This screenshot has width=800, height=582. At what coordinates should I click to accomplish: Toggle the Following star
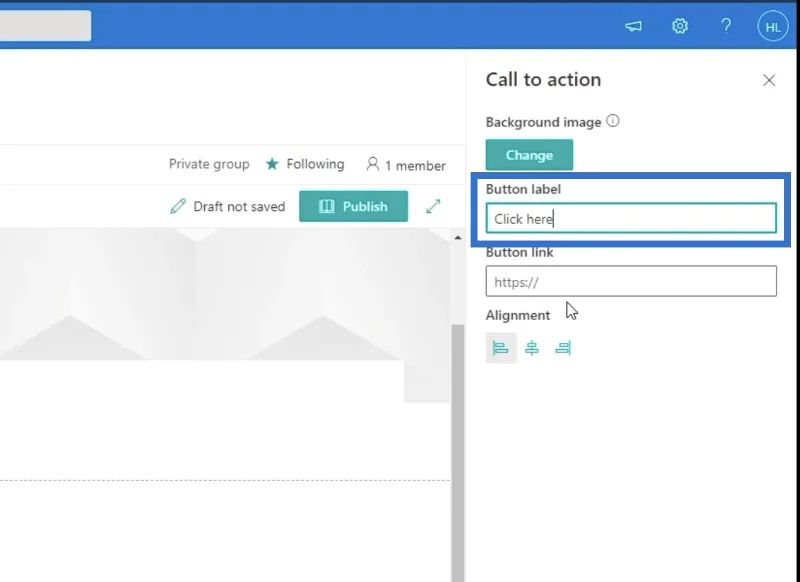[x=272, y=164]
